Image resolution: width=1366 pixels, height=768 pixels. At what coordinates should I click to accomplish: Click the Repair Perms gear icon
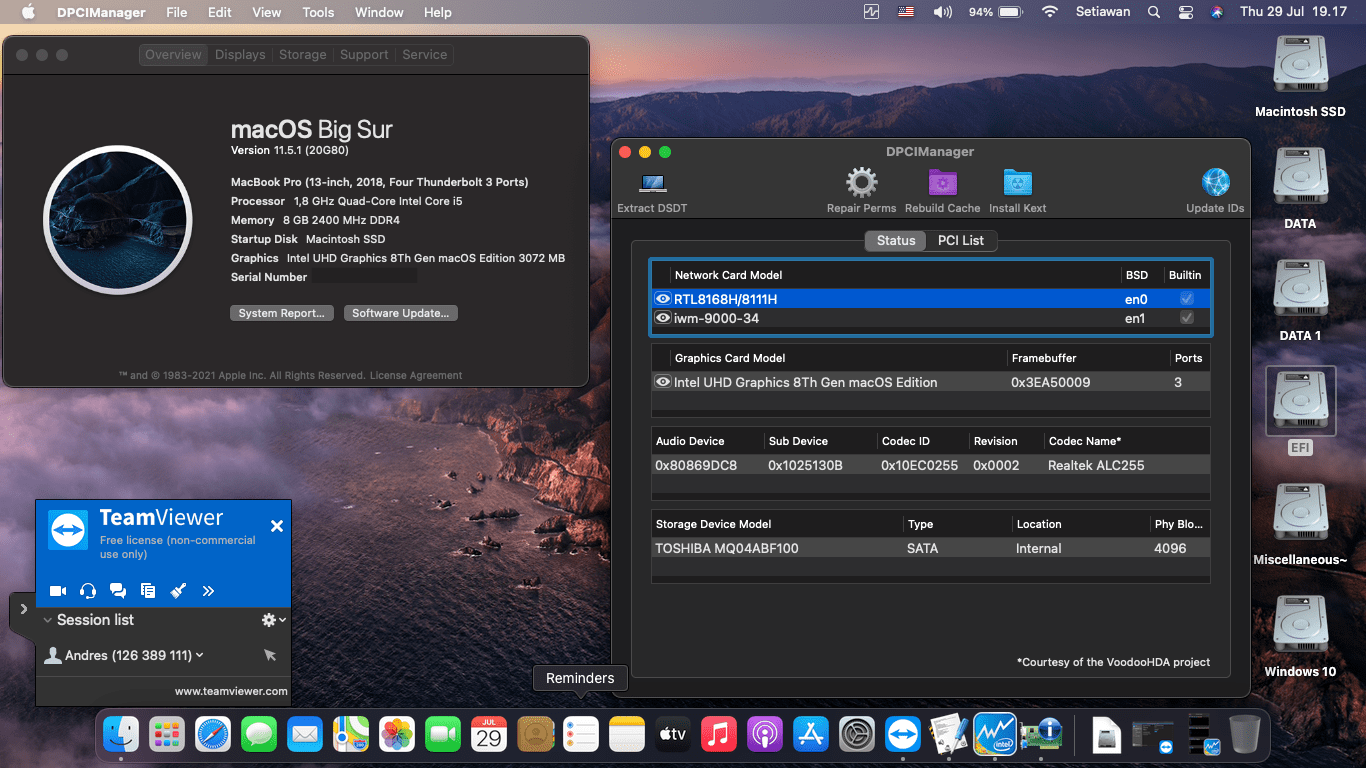pos(861,183)
